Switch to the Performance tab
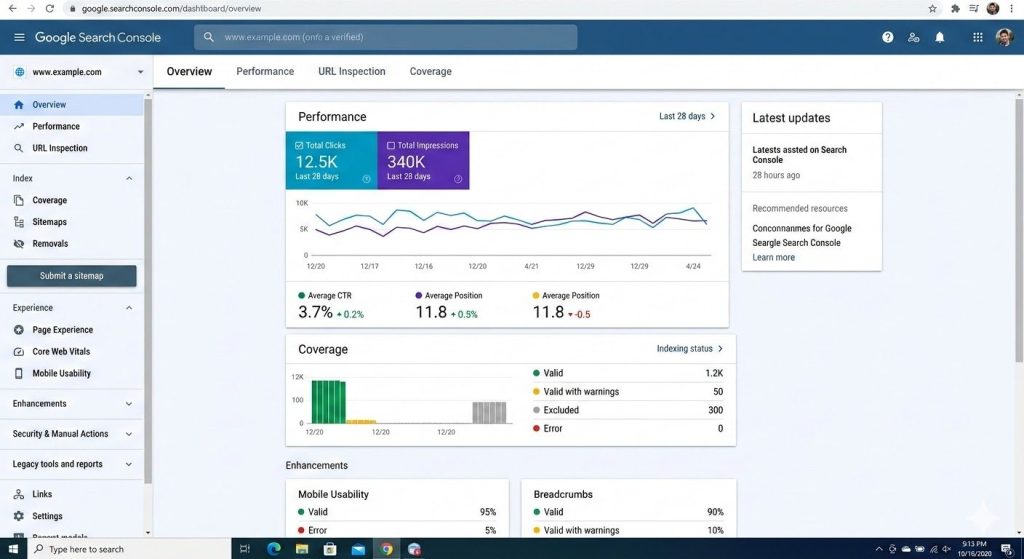 [265, 71]
